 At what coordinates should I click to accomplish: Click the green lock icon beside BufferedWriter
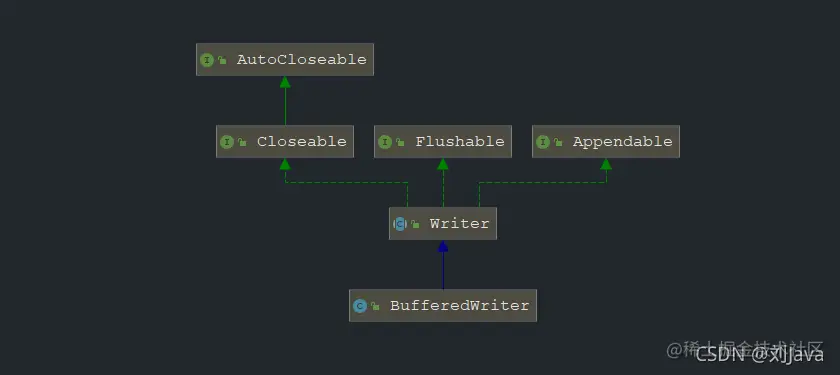(375, 306)
